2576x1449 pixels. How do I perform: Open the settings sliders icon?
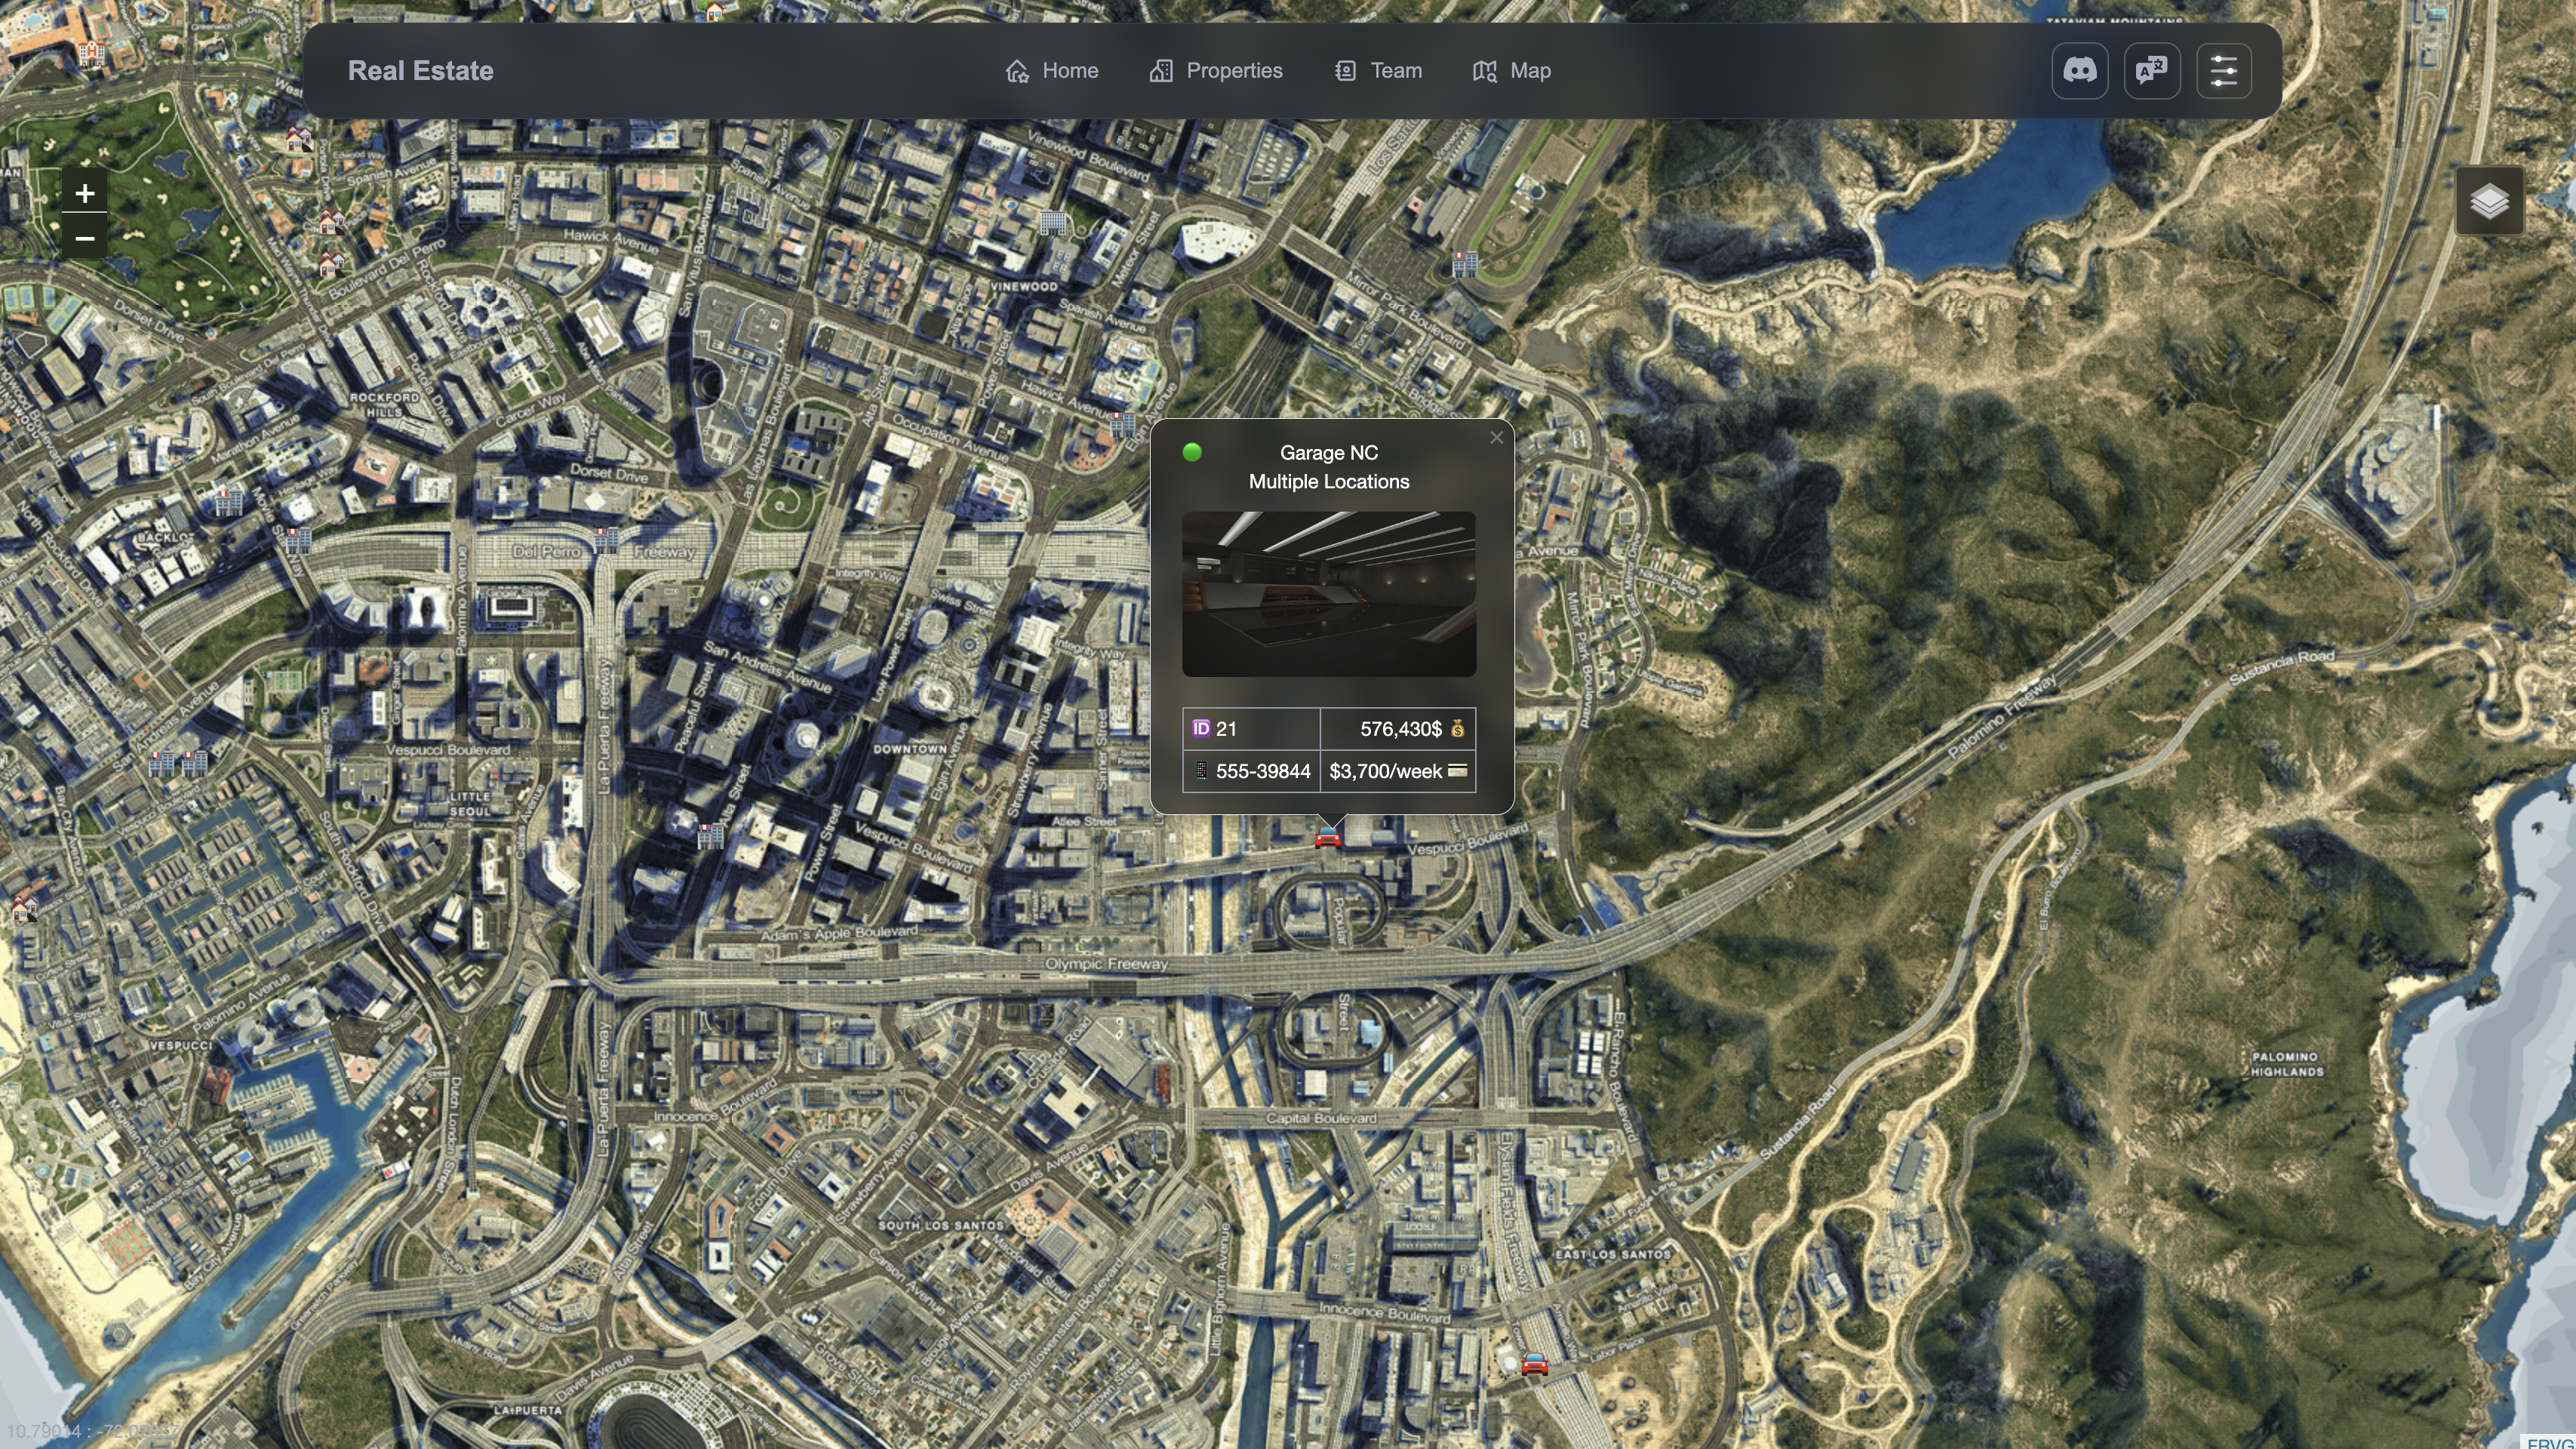[2224, 71]
